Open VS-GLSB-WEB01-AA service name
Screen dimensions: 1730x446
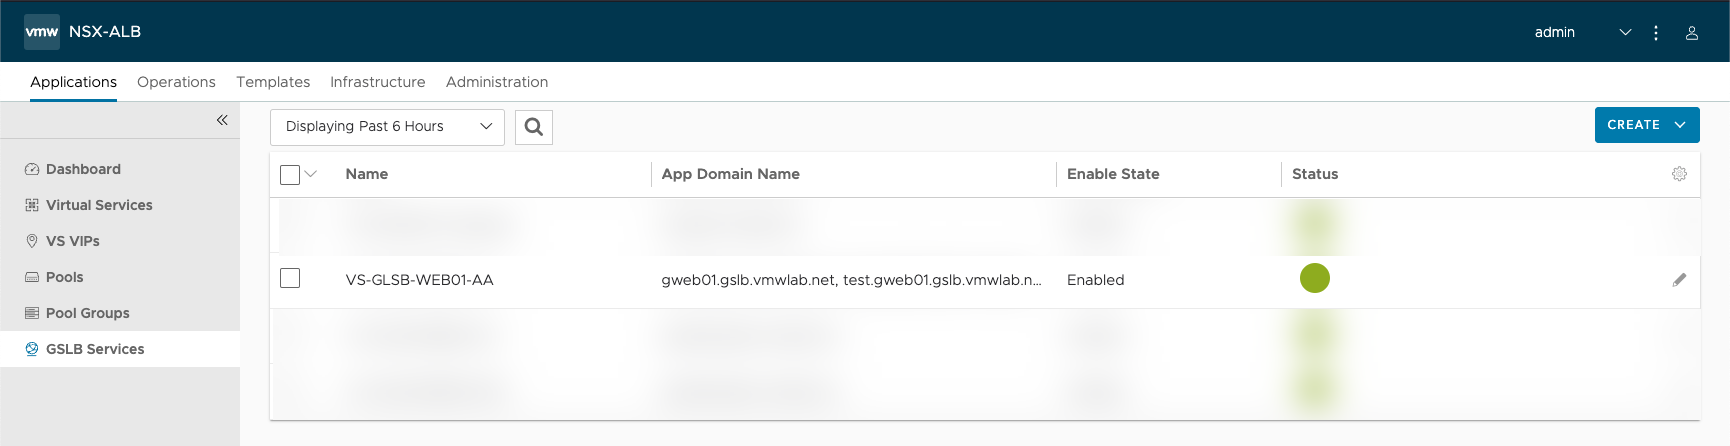pyautogui.click(x=420, y=280)
